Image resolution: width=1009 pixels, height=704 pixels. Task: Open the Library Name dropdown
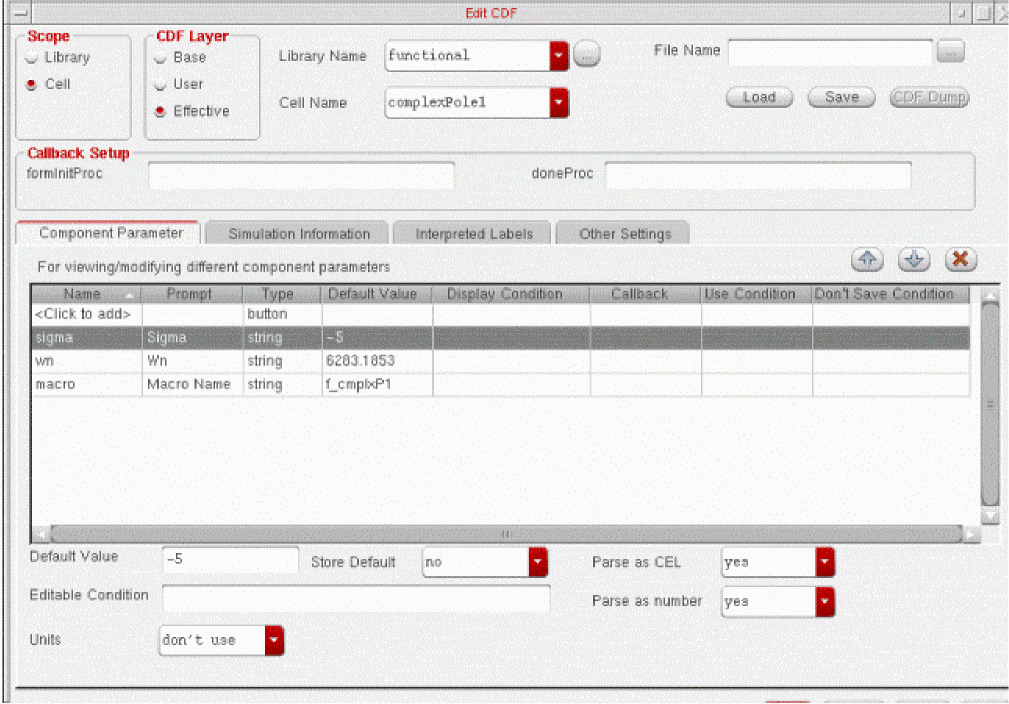[x=559, y=56]
